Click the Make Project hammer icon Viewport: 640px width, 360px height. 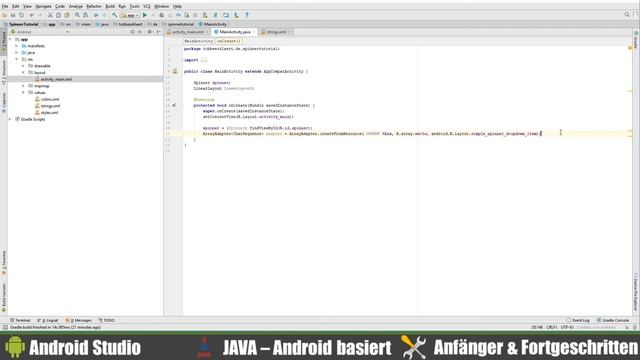pos(115,15)
